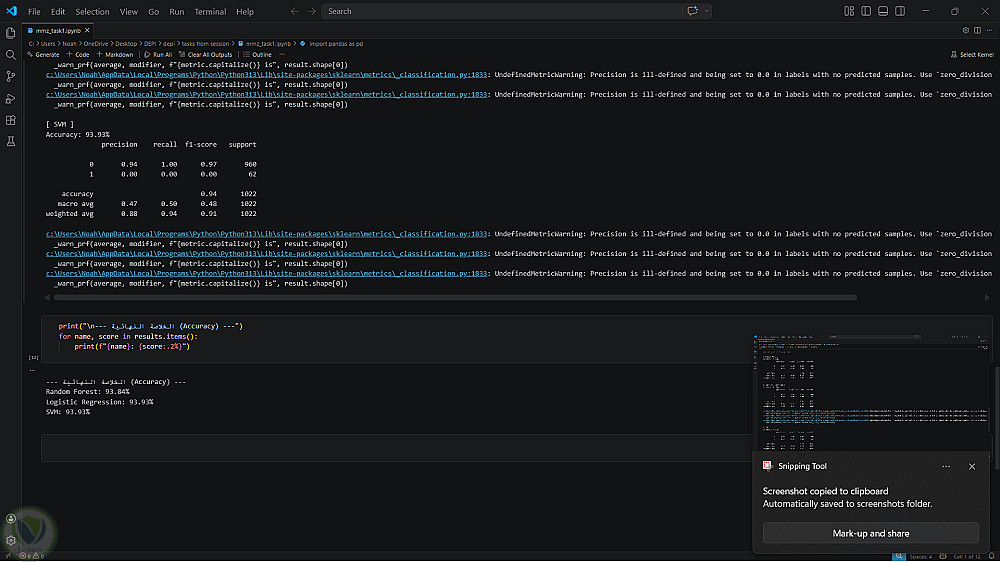Expand the notebook toolbar more actions ellipsis
The image size is (1000, 562).
point(281,55)
